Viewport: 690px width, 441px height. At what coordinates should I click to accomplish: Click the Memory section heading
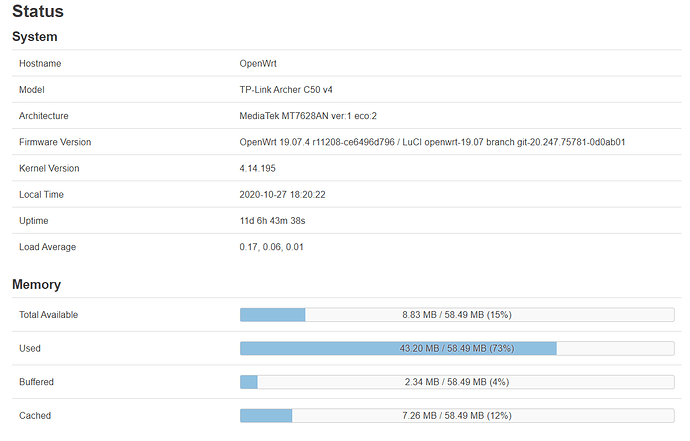[x=37, y=284]
